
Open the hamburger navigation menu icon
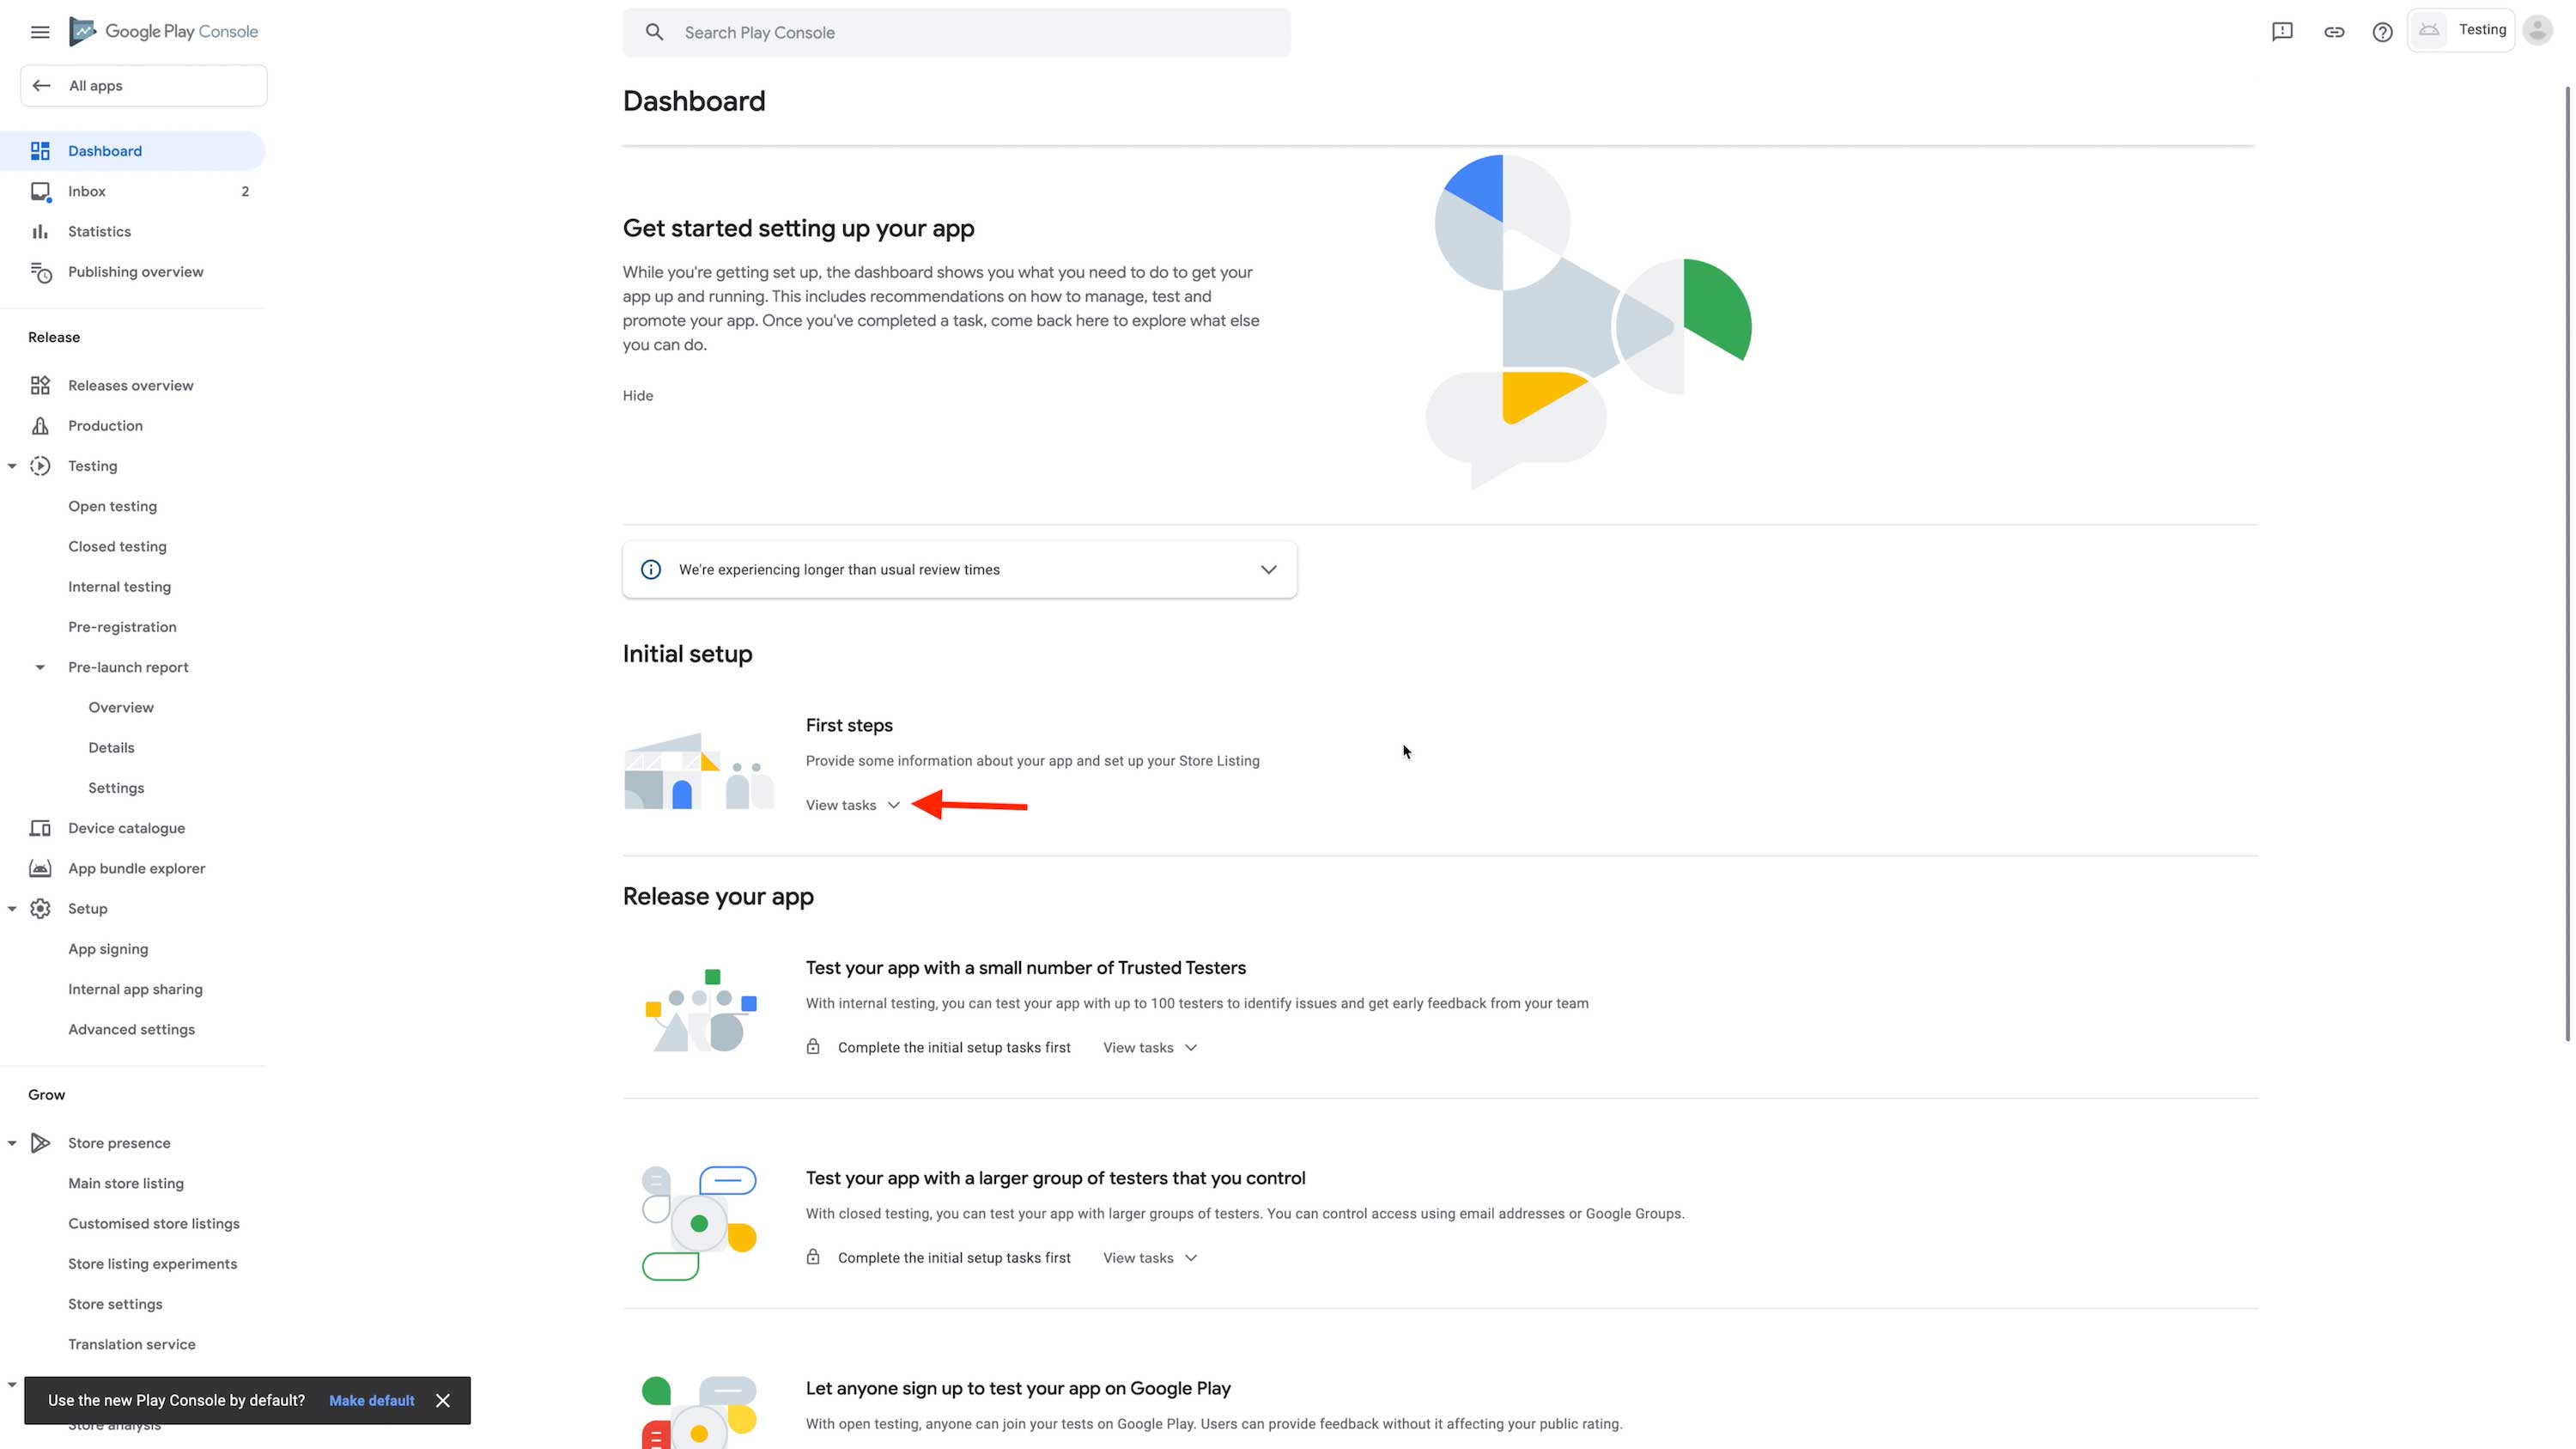40,32
